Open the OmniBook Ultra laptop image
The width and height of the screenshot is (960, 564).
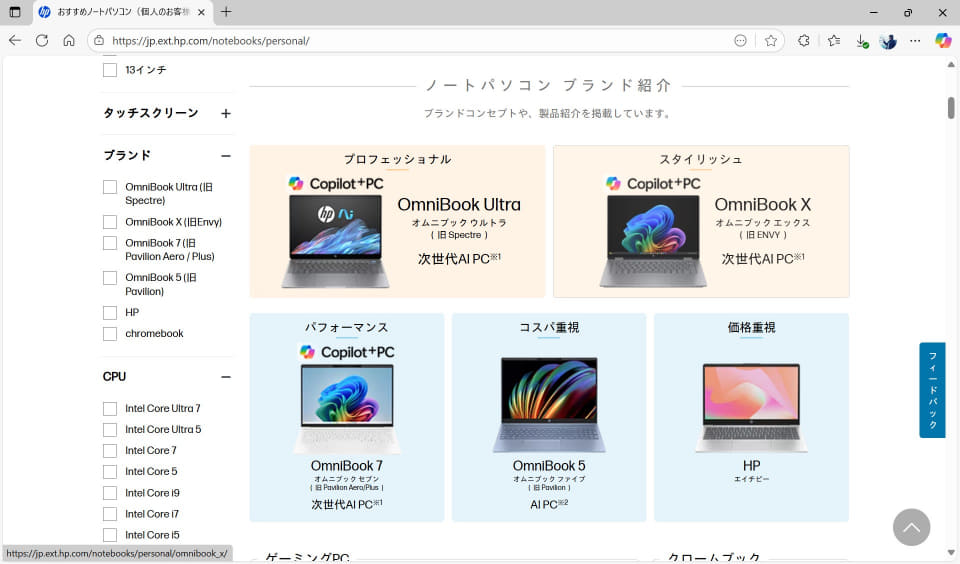pyautogui.click(x=335, y=241)
